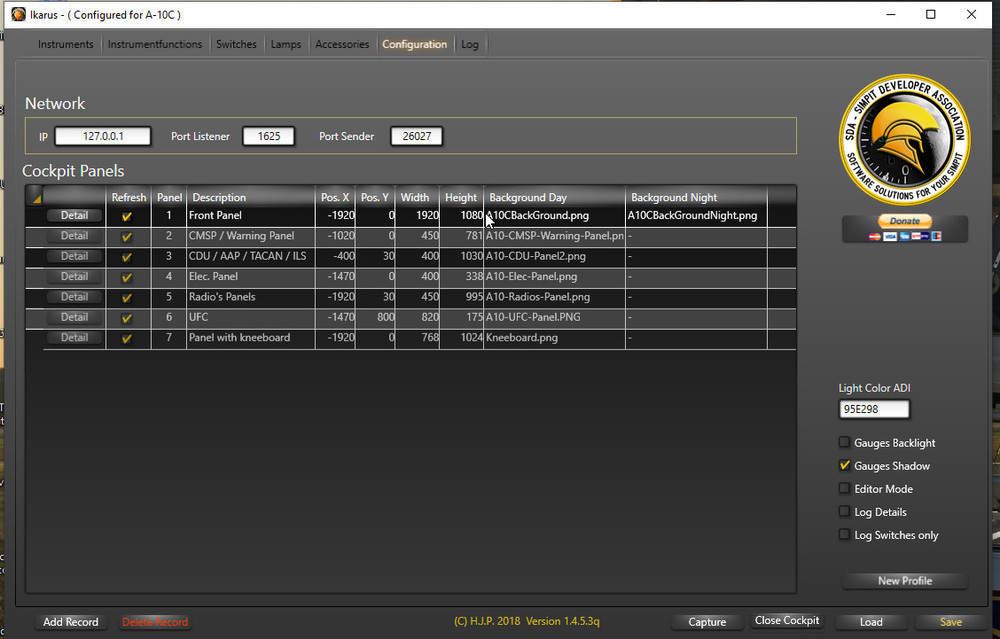Open the Instruments tab
The height and width of the screenshot is (639, 1000).
click(x=66, y=44)
